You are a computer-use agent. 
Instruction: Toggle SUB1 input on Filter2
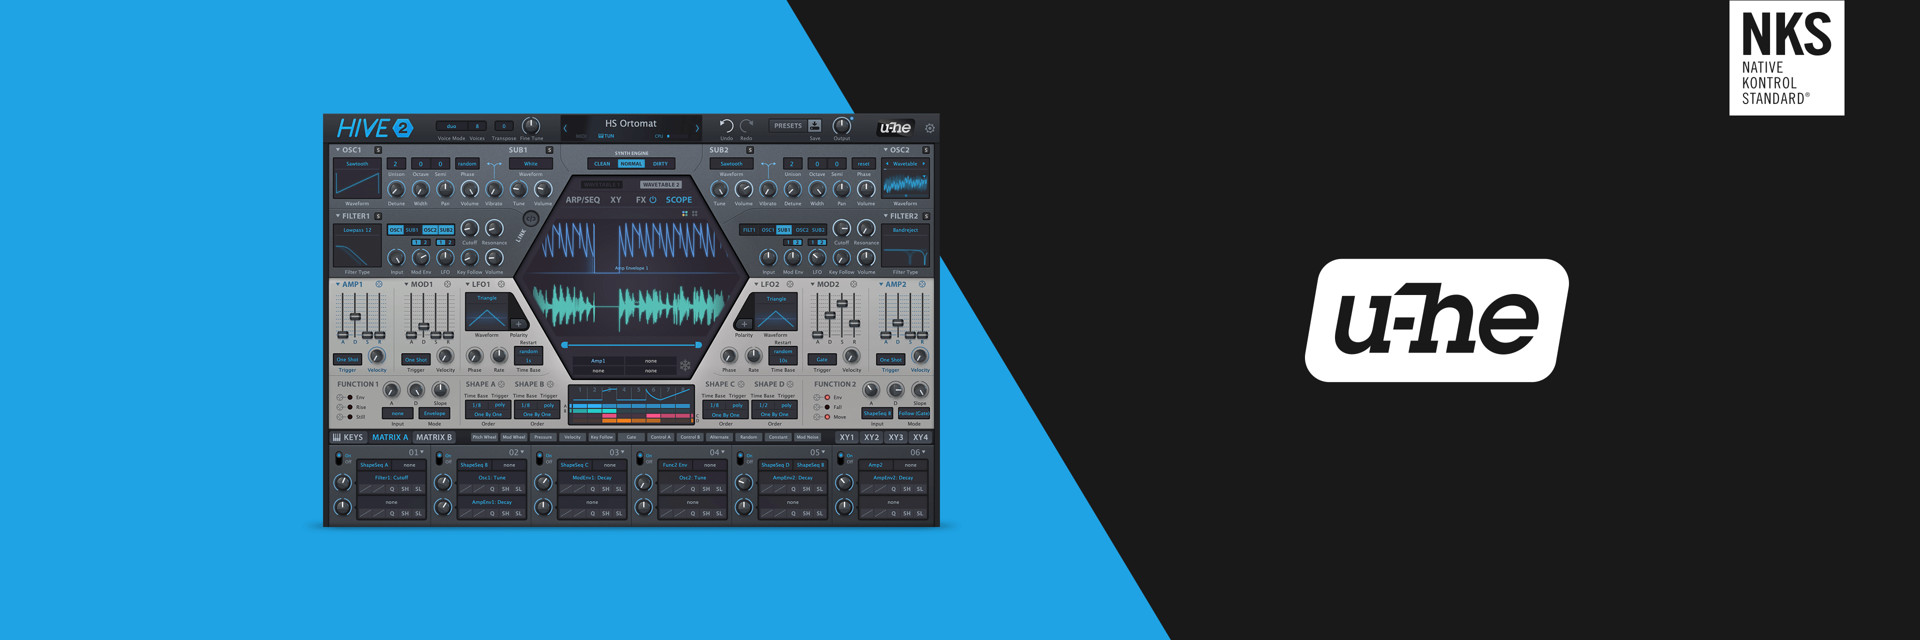784,230
